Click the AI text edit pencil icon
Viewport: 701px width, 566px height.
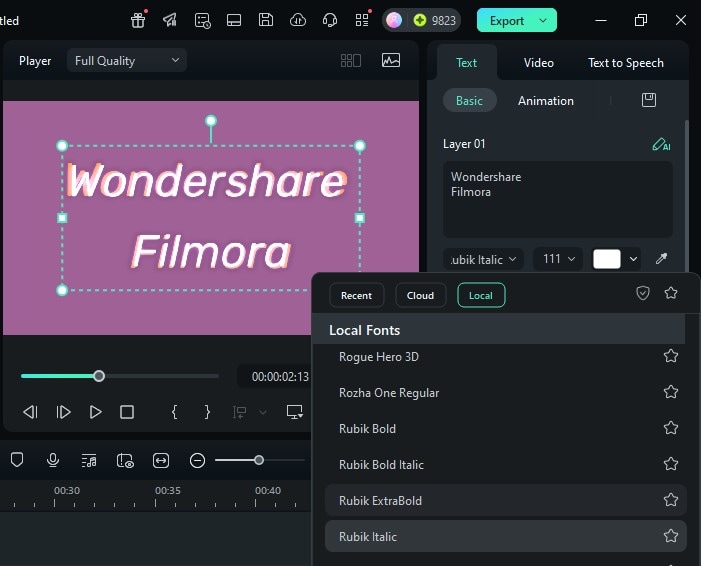click(x=661, y=144)
